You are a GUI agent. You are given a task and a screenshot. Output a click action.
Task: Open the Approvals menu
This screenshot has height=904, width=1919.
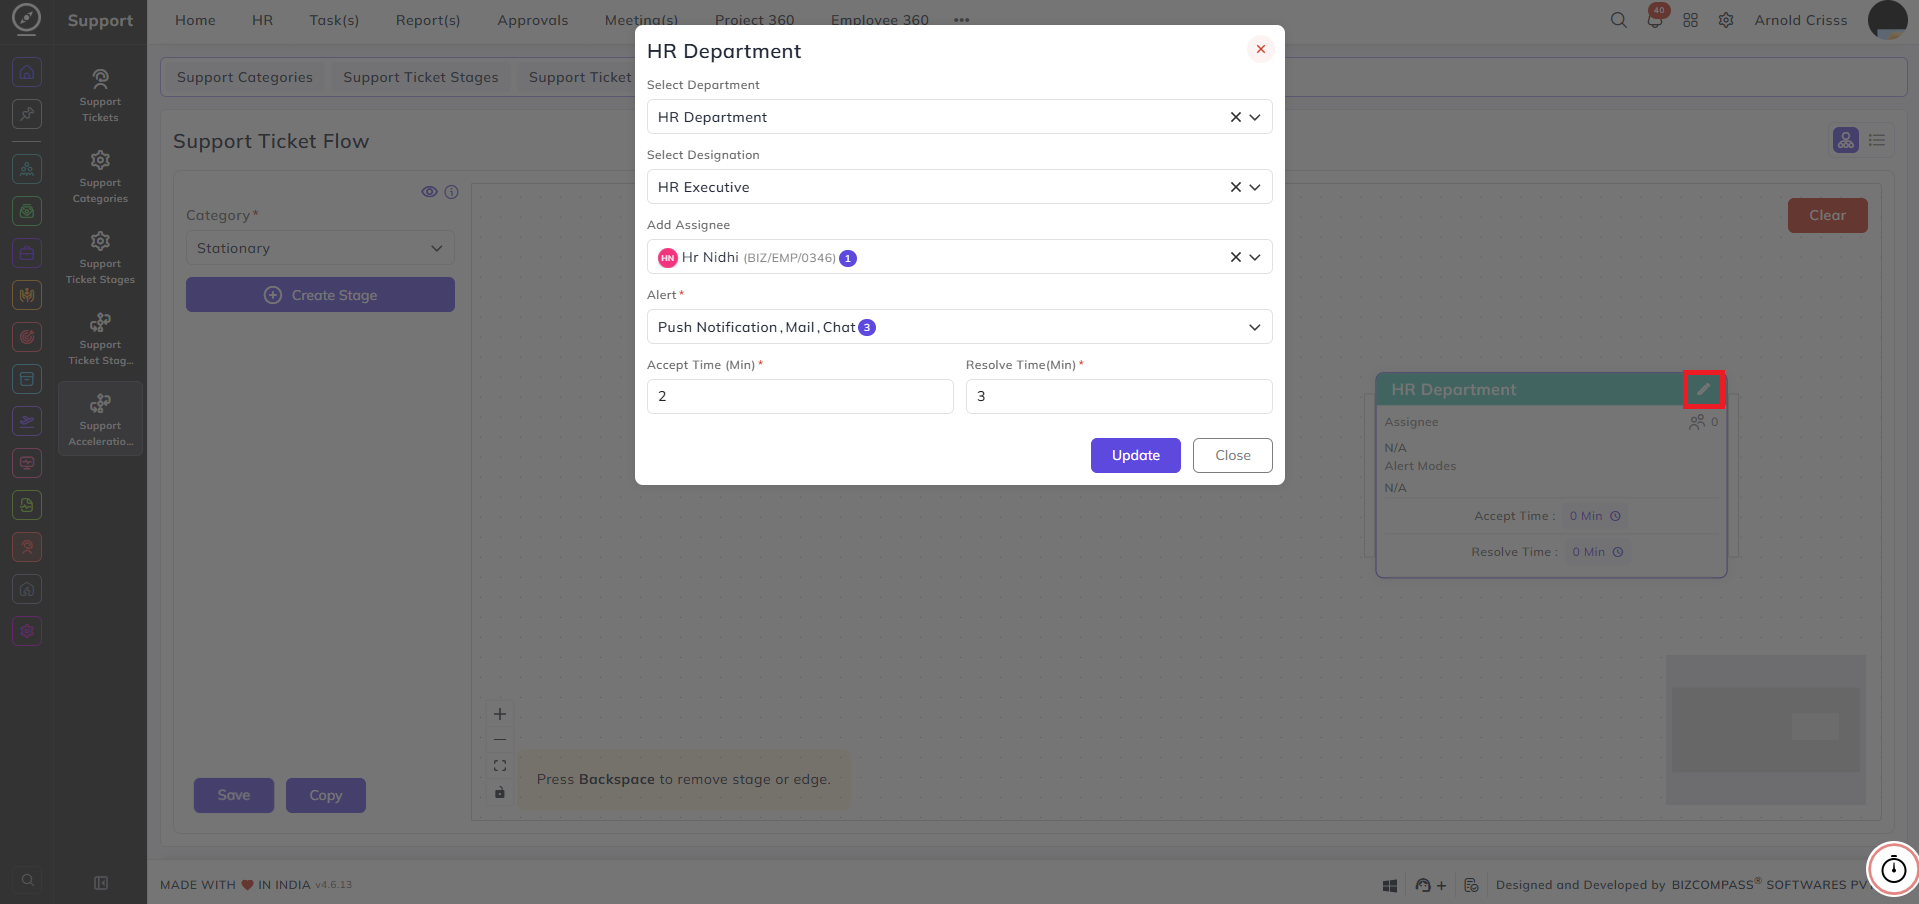point(533,20)
